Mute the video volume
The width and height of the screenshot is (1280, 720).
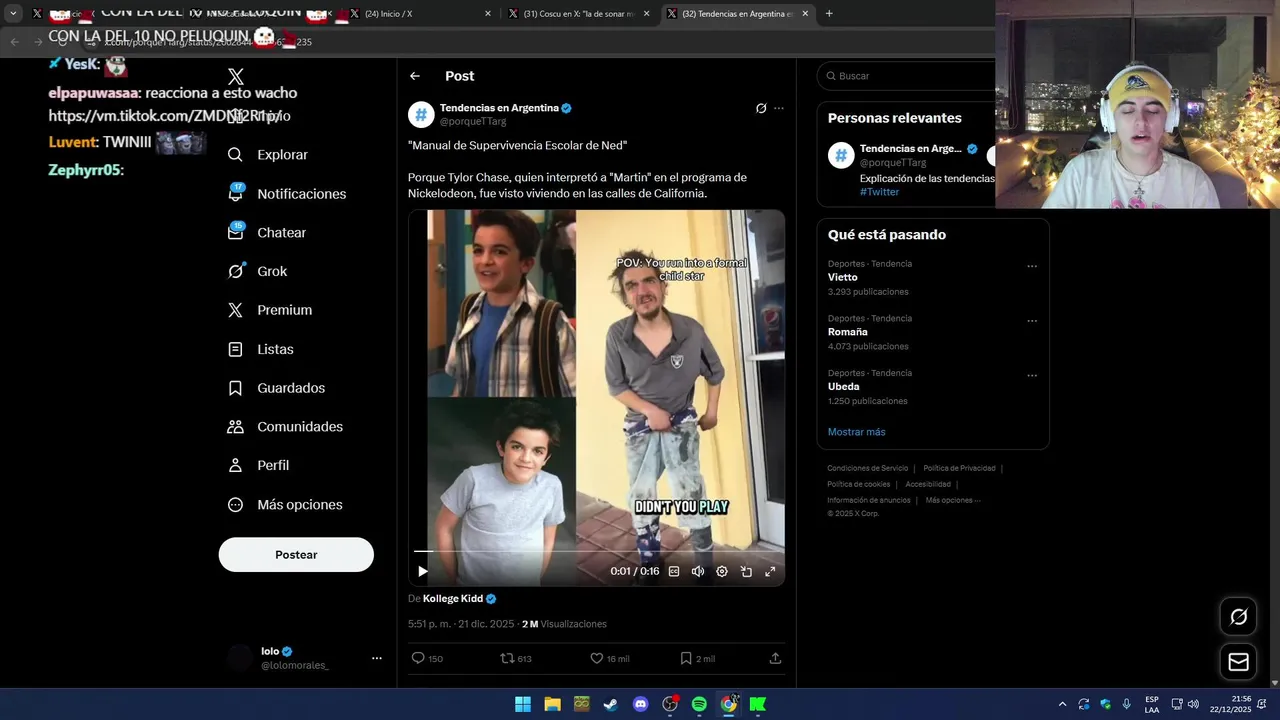(x=698, y=571)
